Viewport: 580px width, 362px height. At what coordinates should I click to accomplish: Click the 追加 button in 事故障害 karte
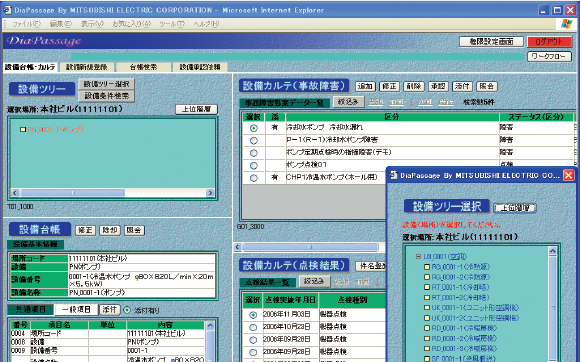click(365, 87)
